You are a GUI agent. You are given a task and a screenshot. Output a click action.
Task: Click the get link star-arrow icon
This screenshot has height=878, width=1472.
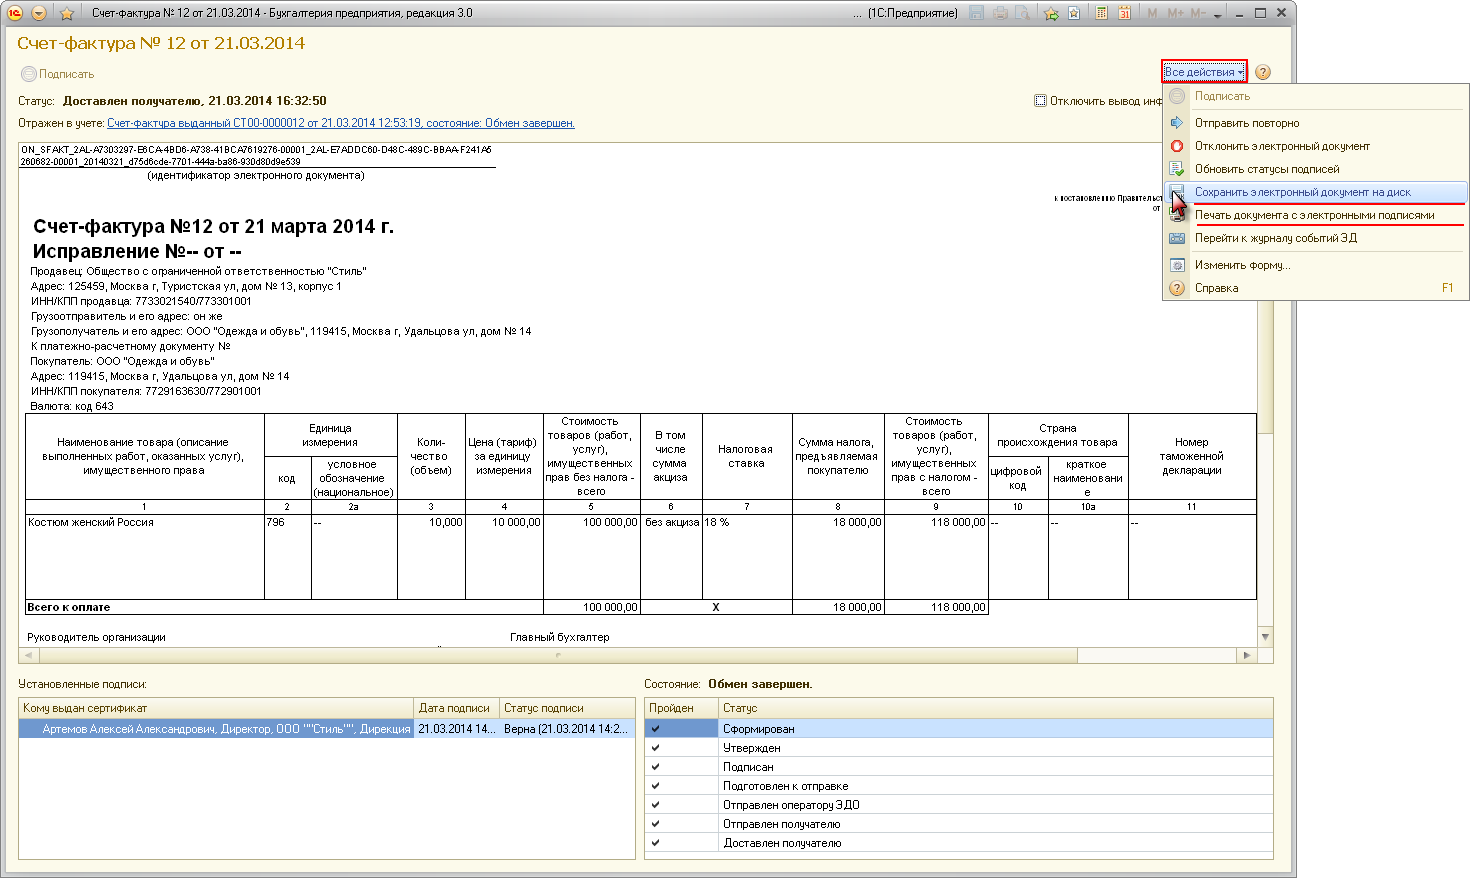pyautogui.click(x=1051, y=13)
